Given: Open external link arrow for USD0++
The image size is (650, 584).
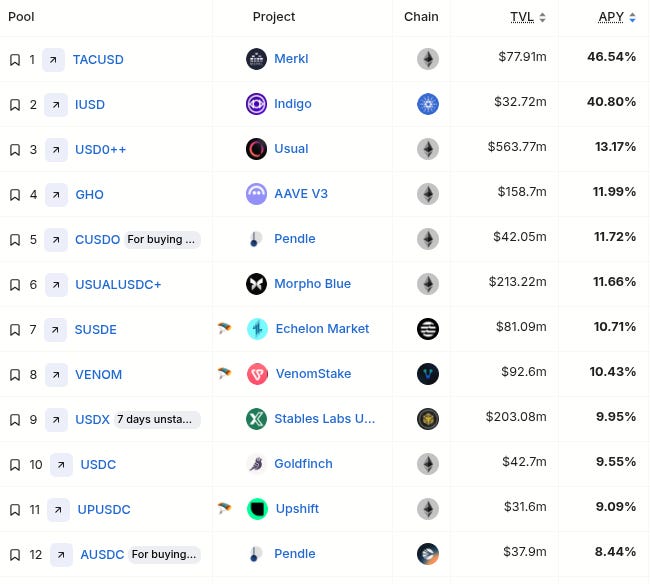Looking at the screenshot, I should click(x=56, y=150).
